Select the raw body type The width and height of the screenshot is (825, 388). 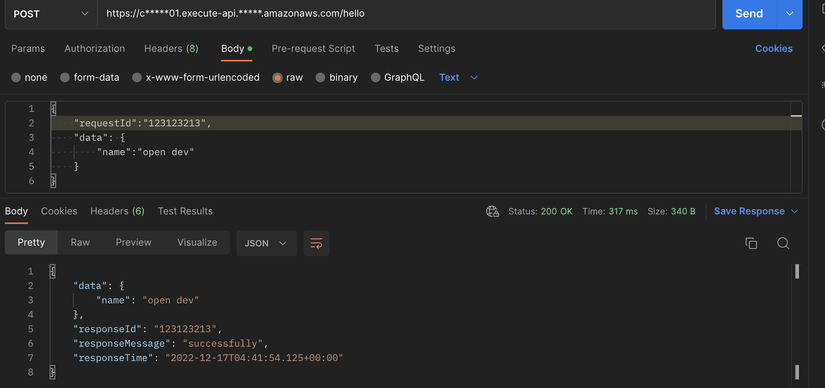click(x=288, y=77)
